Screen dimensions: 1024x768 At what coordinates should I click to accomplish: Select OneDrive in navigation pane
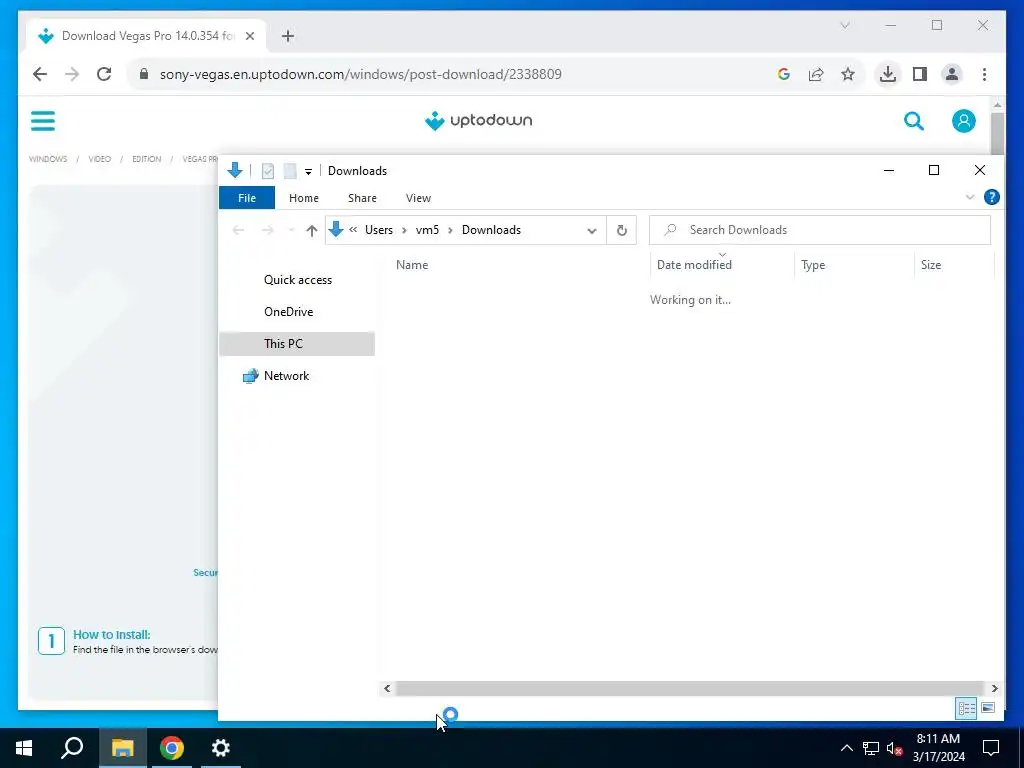click(289, 312)
